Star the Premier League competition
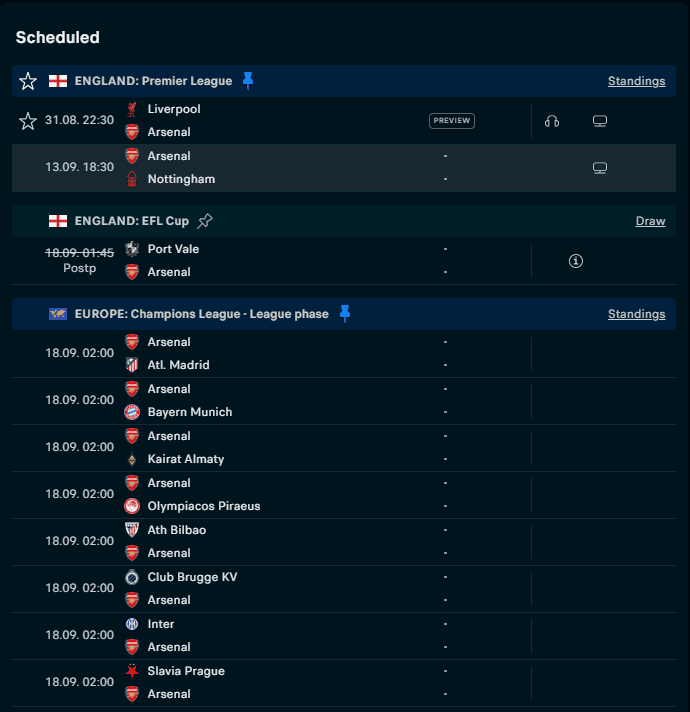The width and height of the screenshot is (690, 712). coord(28,81)
